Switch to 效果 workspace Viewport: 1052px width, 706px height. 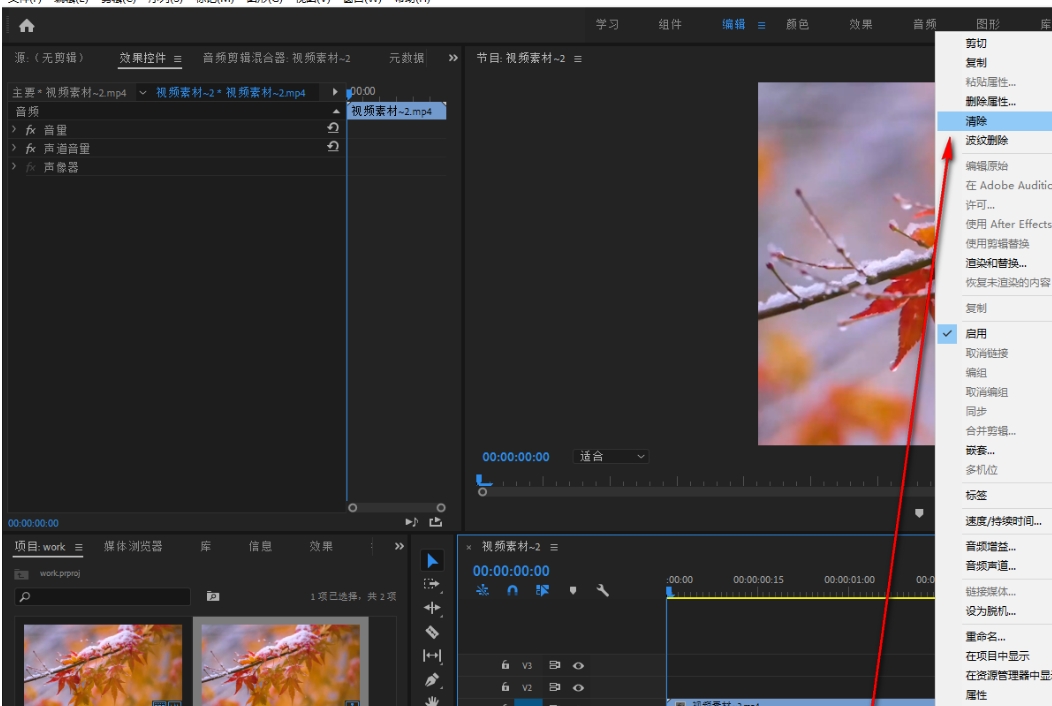pyautogui.click(x=861, y=25)
